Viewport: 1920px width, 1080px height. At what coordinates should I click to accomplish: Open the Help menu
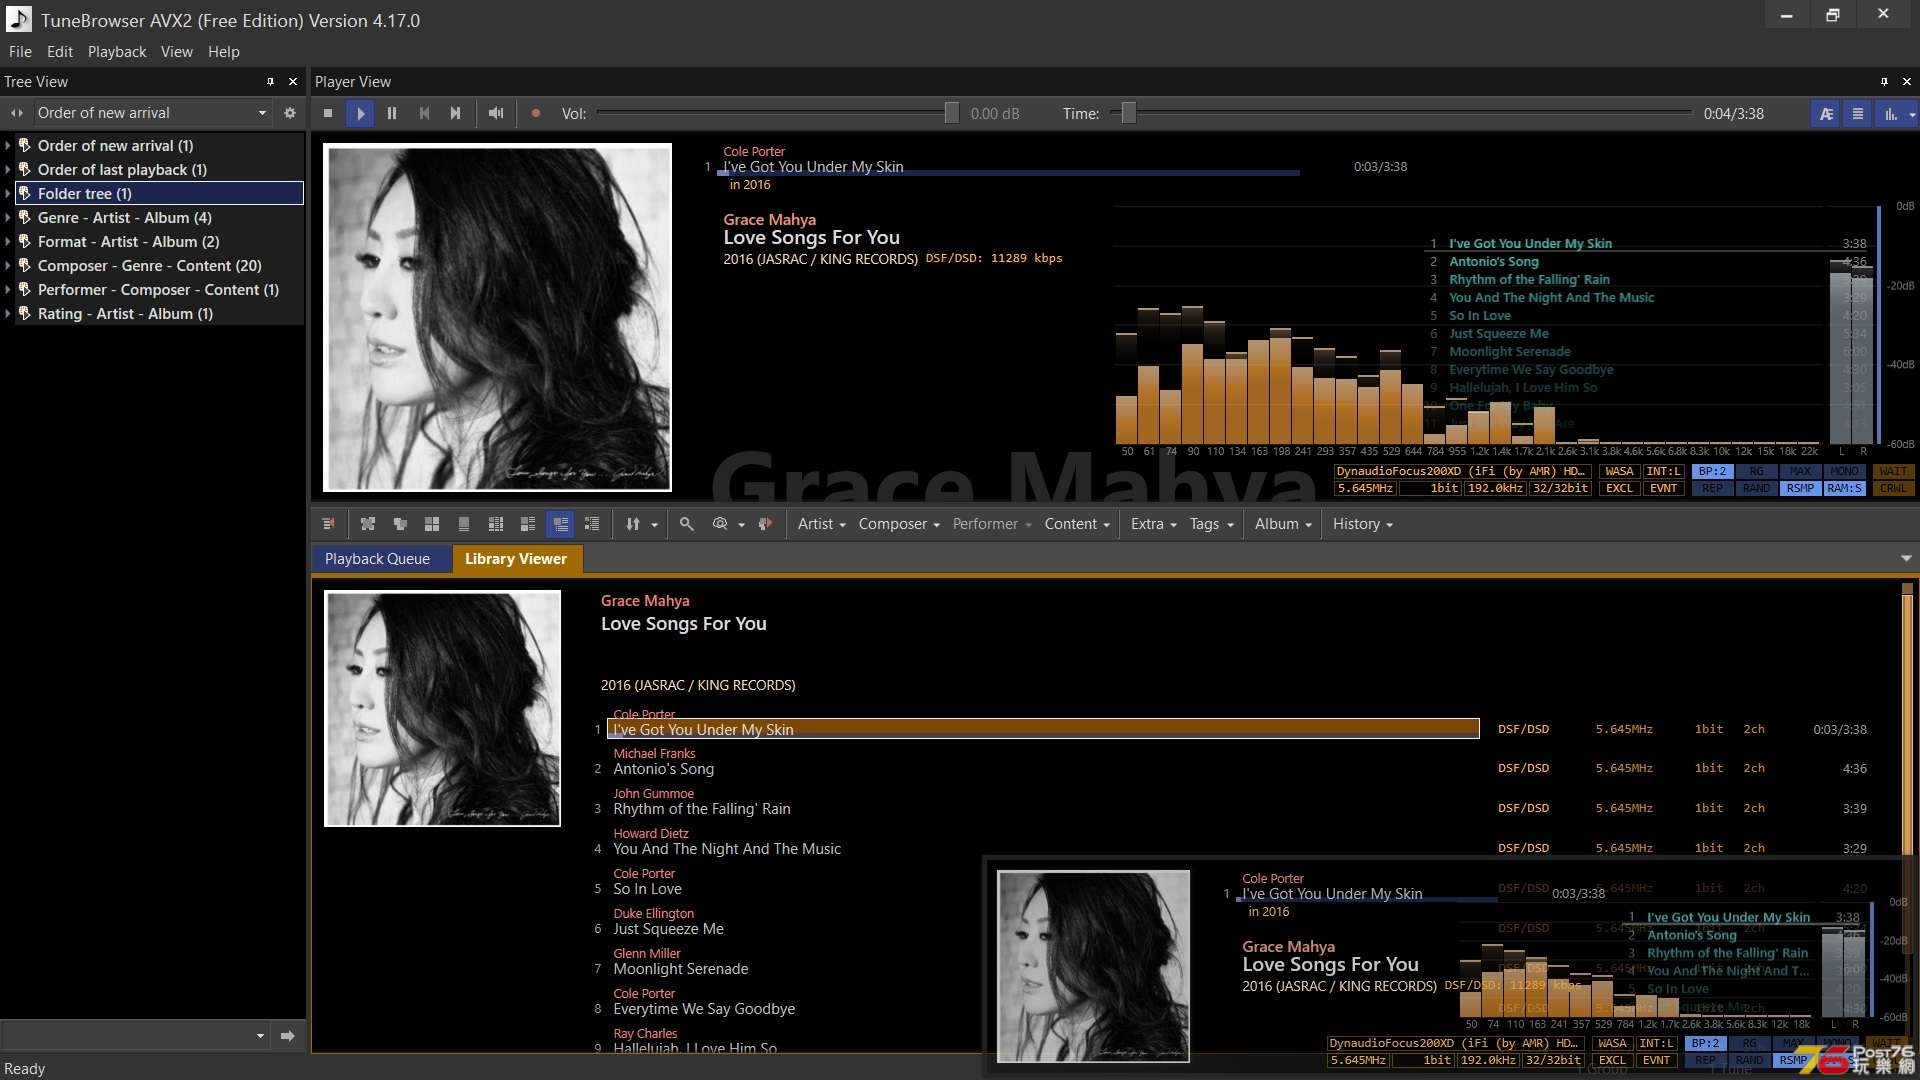pos(224,52)
